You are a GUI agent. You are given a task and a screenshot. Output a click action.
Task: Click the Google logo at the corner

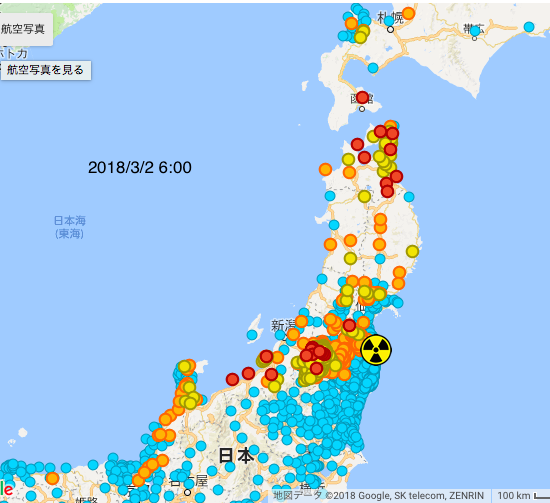[6, 489]
